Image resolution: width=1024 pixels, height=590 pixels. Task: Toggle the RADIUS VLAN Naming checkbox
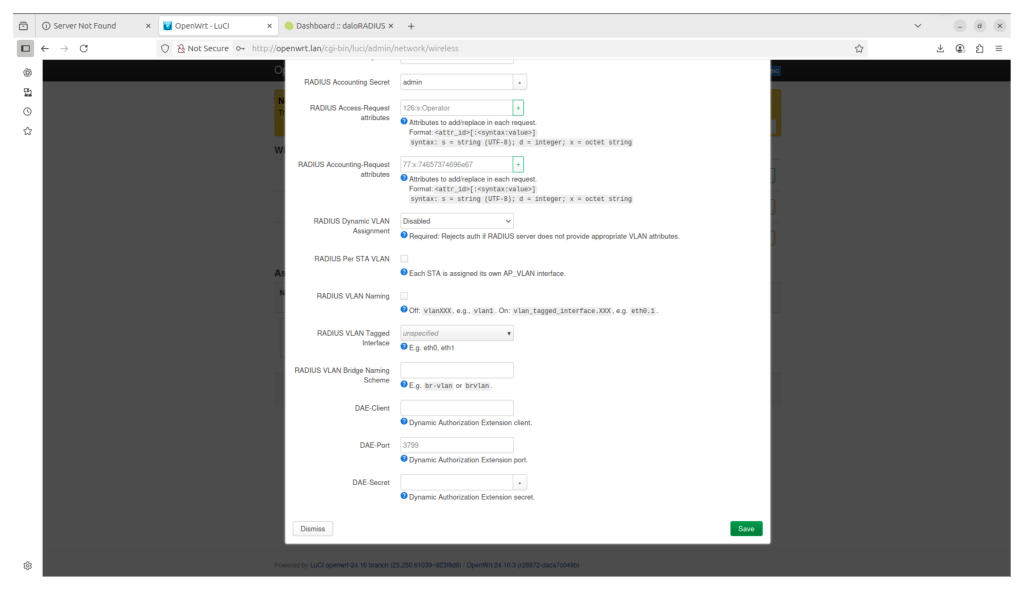click(x=404, y=296)
